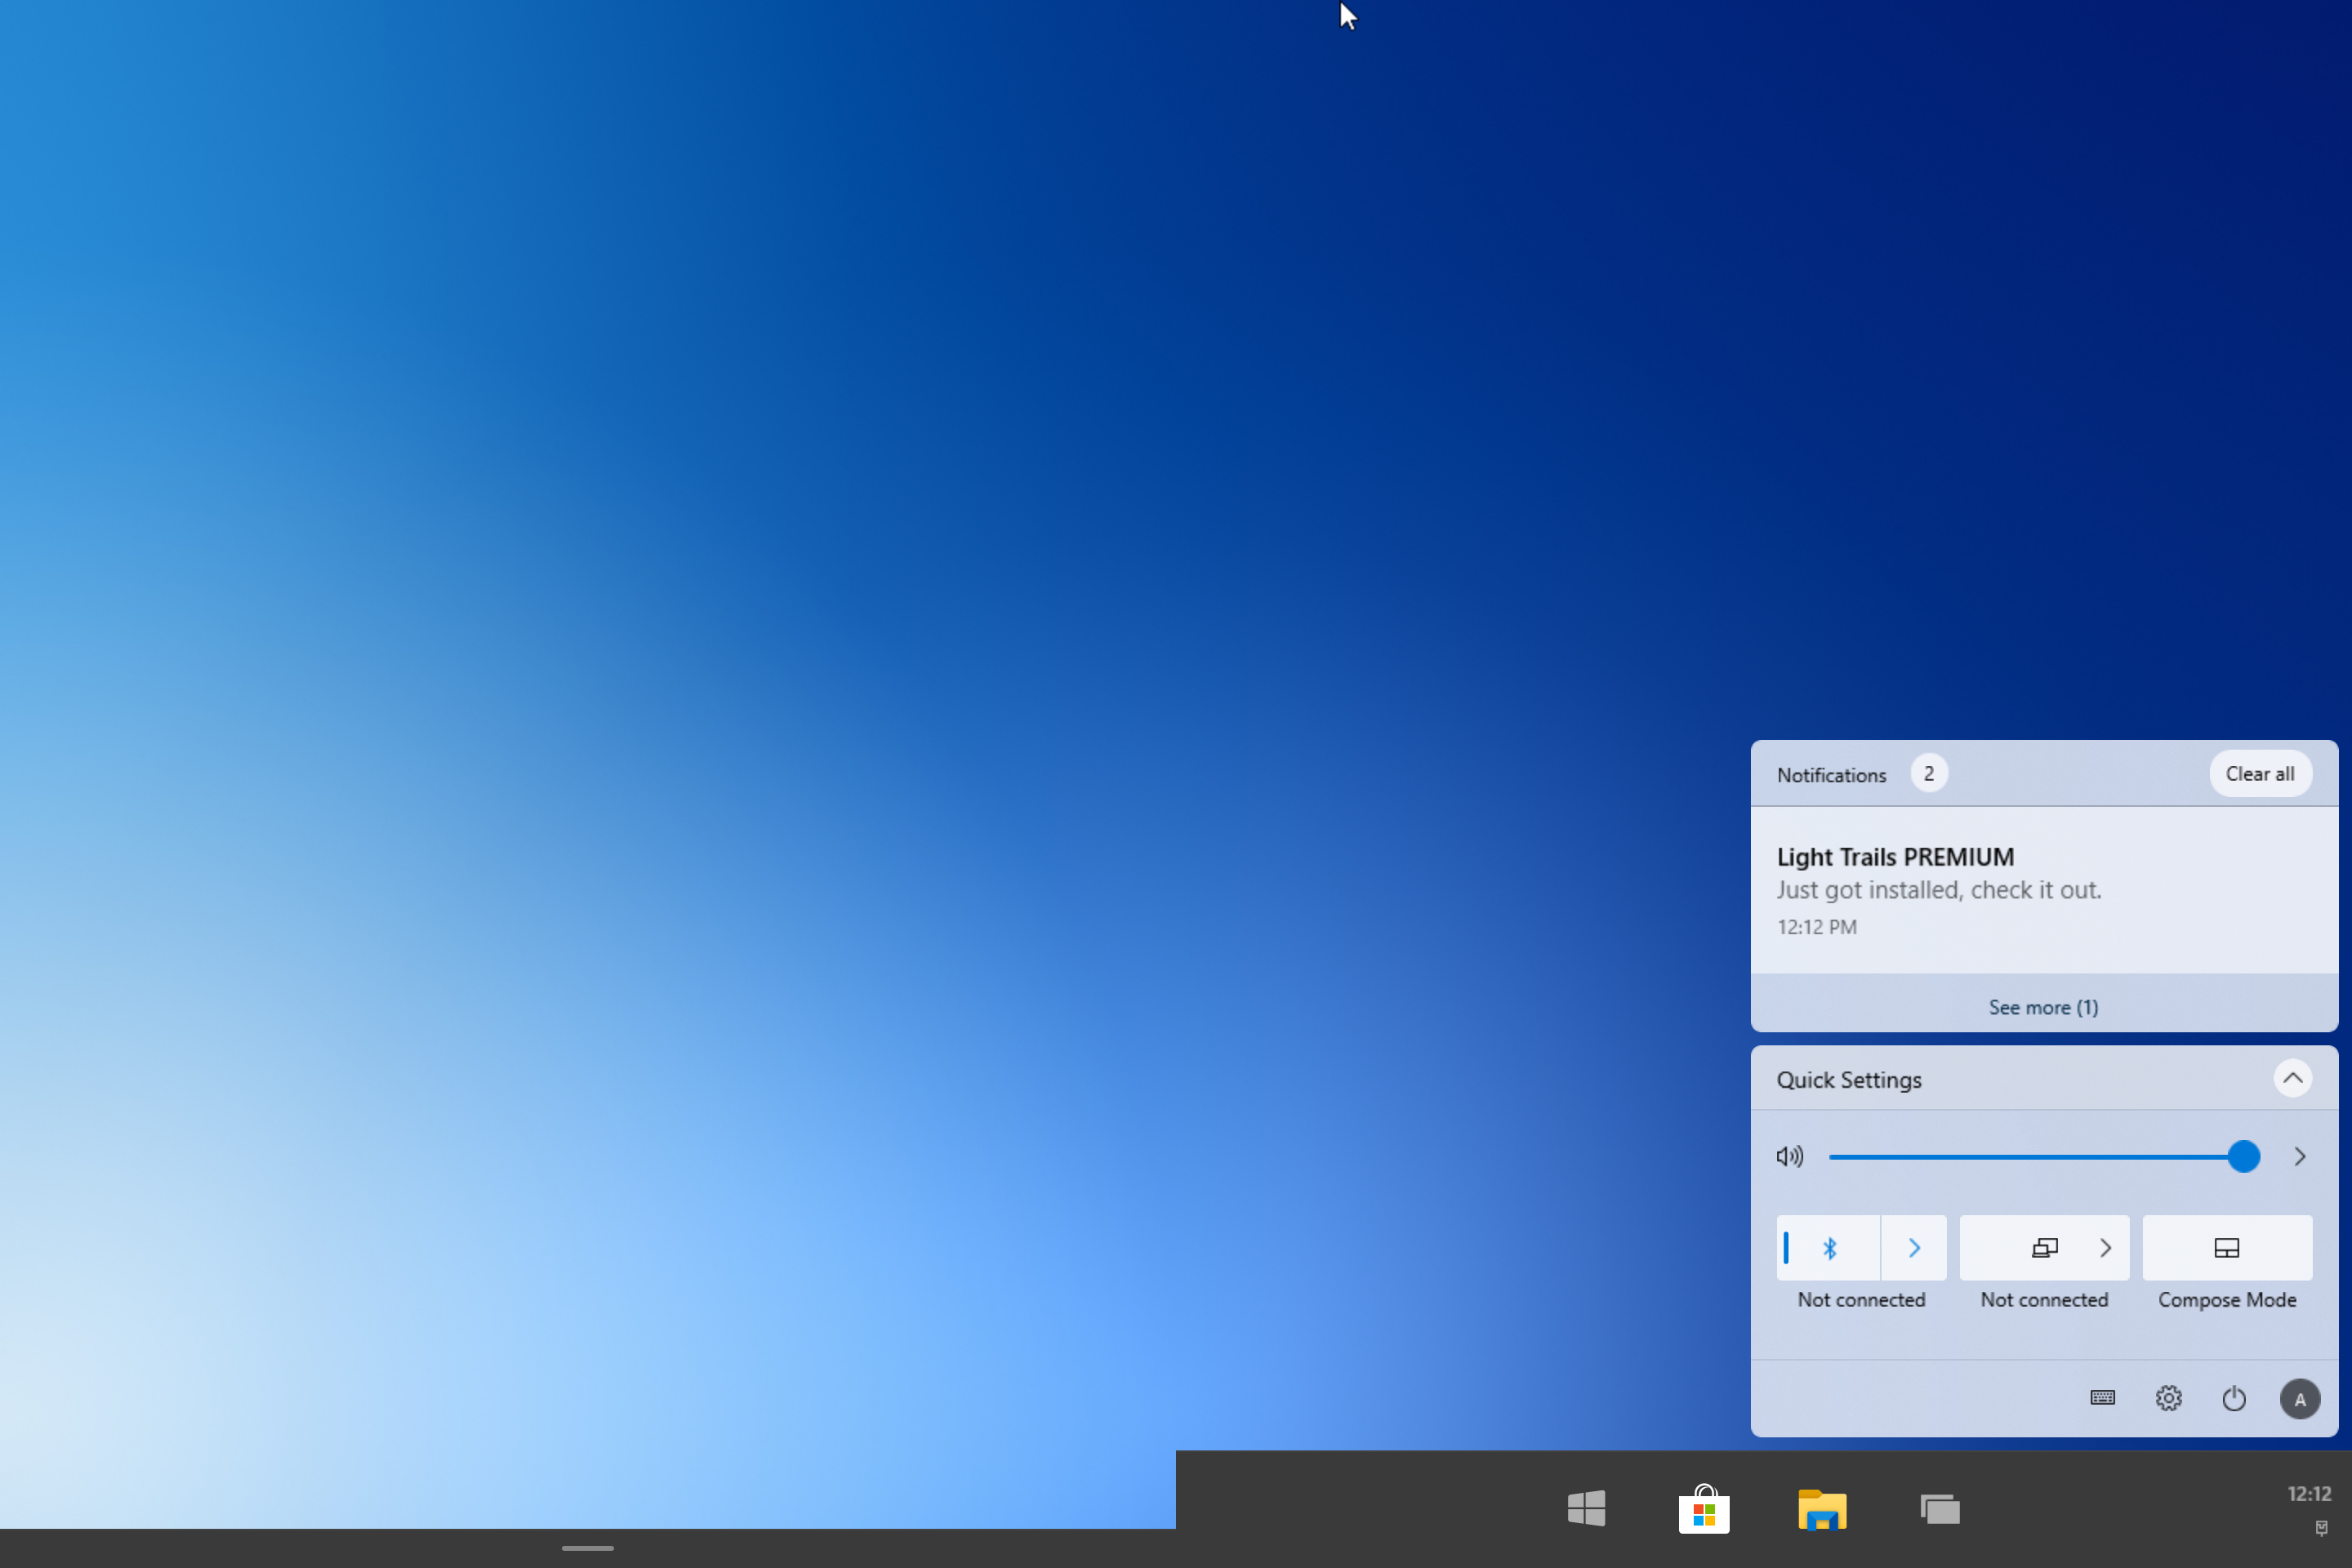Click the taskbar drag handle bar
2352x1568 pixels.
(588, 1548)
